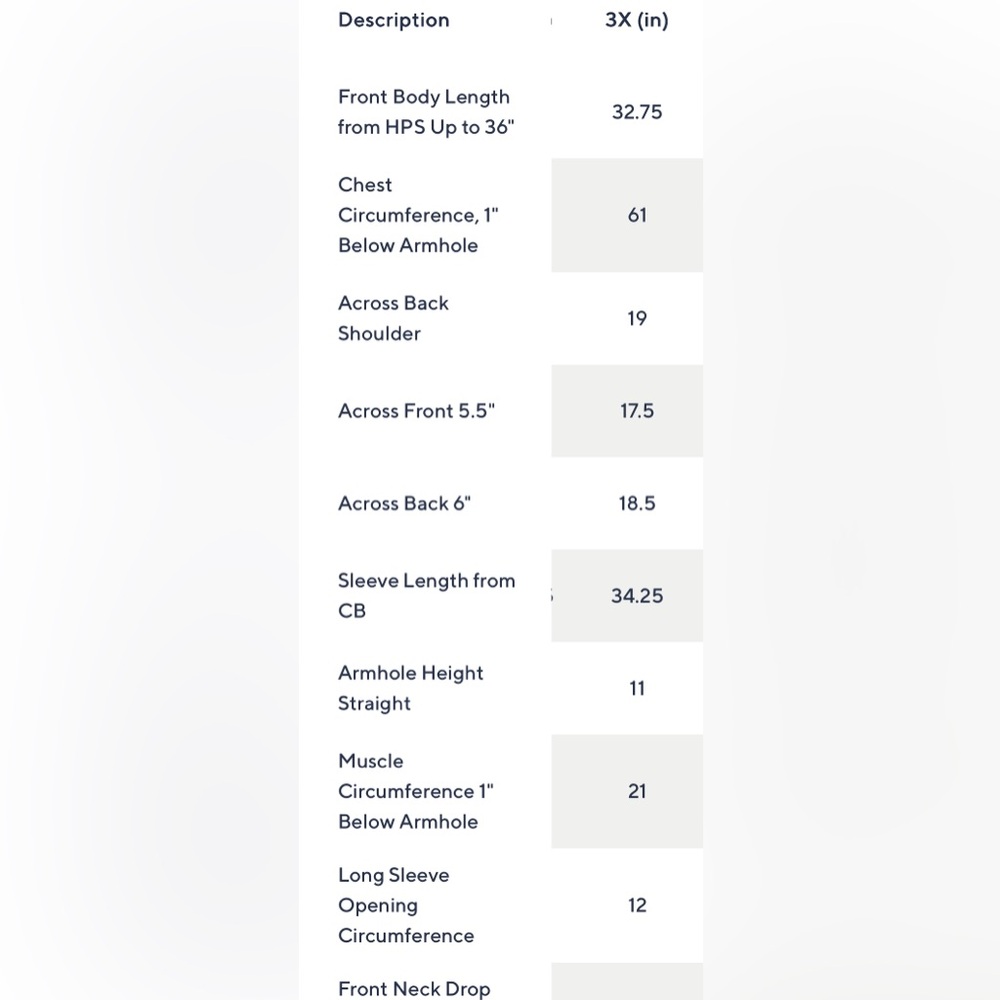The width and height of the screenshot is (1000, 1000).
Task: Click the Front Body Length from HPS label
Action: pos(426,112)
